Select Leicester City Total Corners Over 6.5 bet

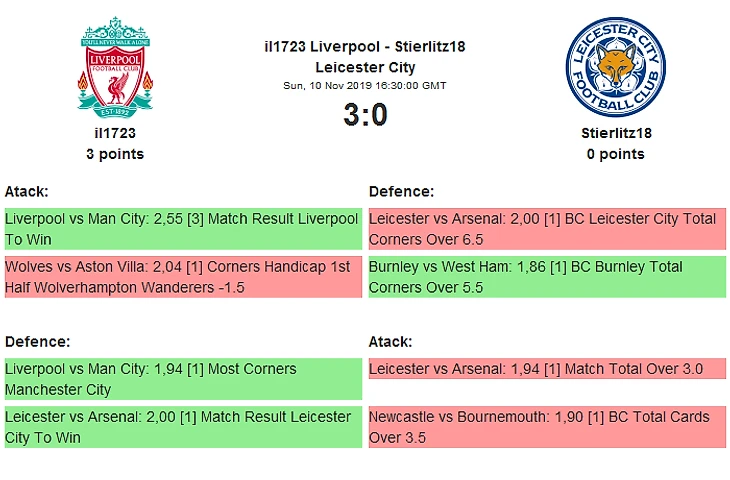pos(546,229)
